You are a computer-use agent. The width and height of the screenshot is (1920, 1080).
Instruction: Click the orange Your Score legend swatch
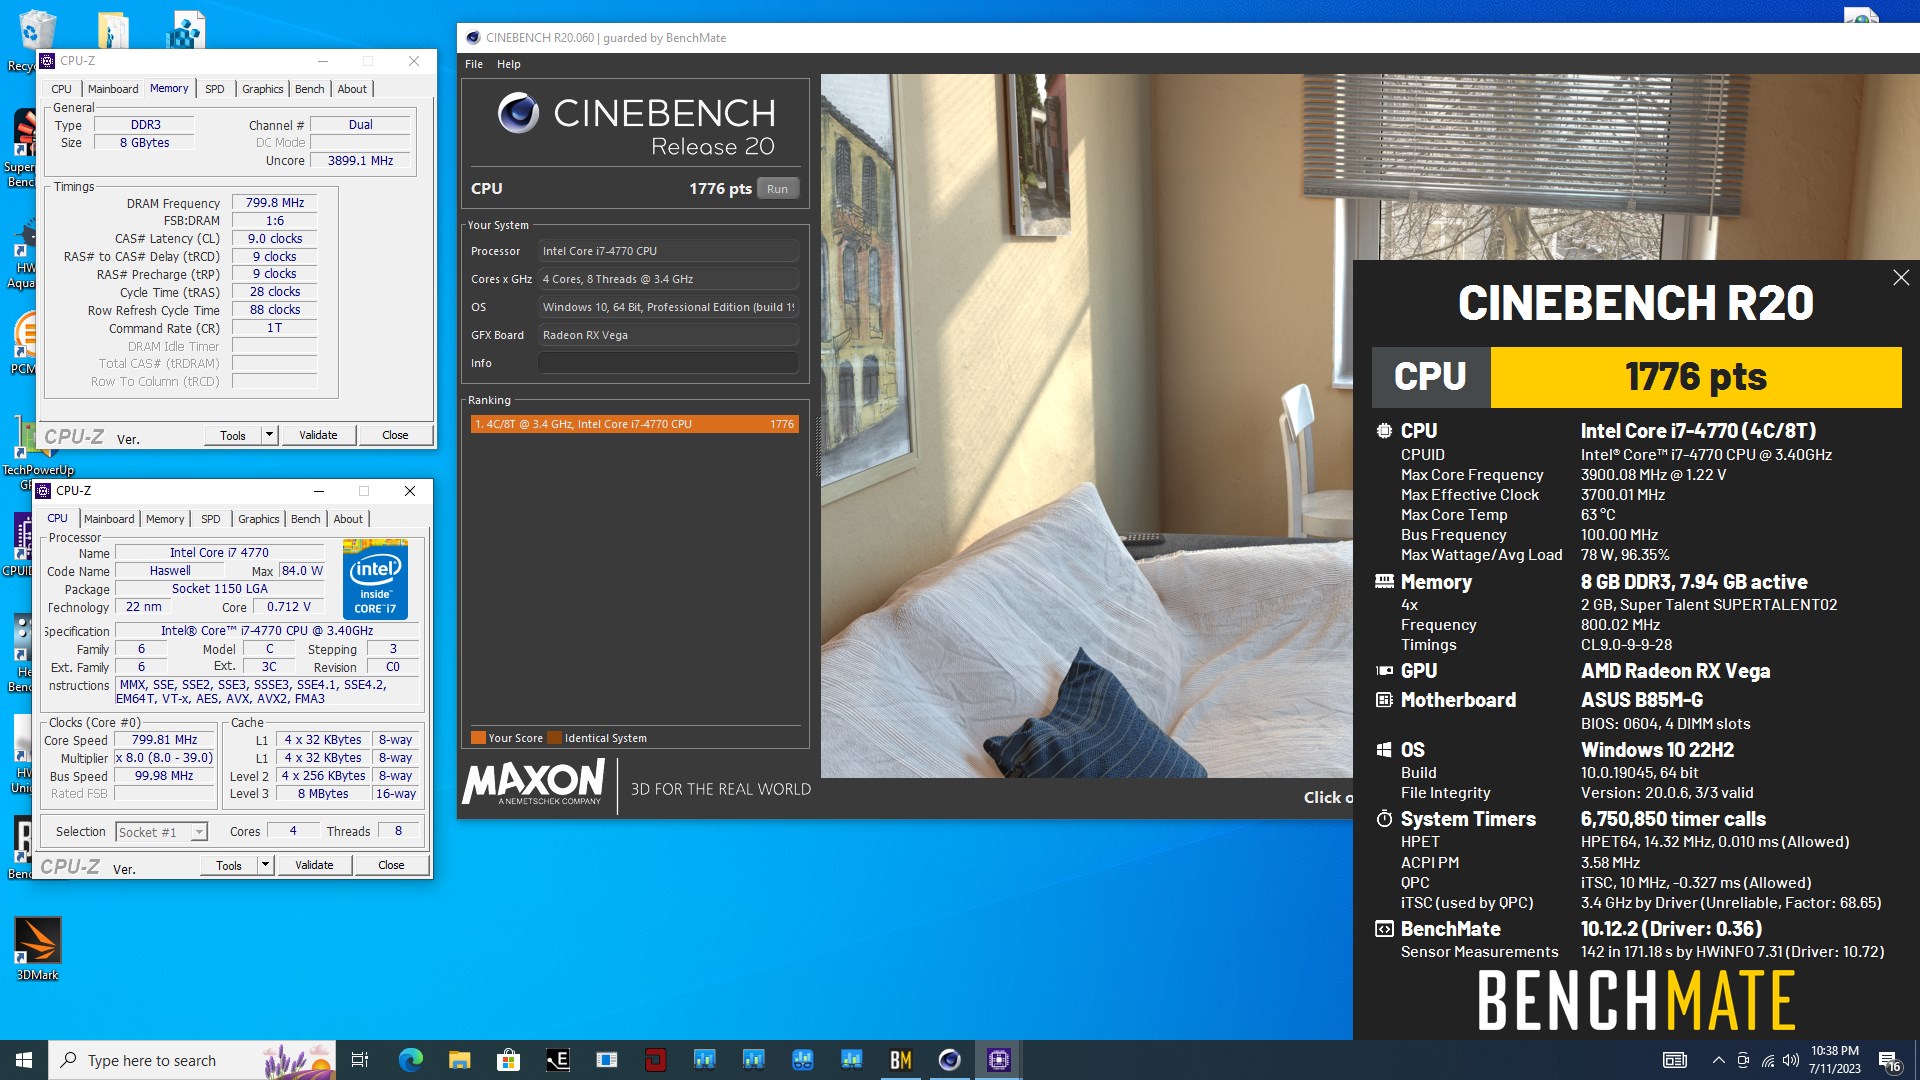coord(478,738)
